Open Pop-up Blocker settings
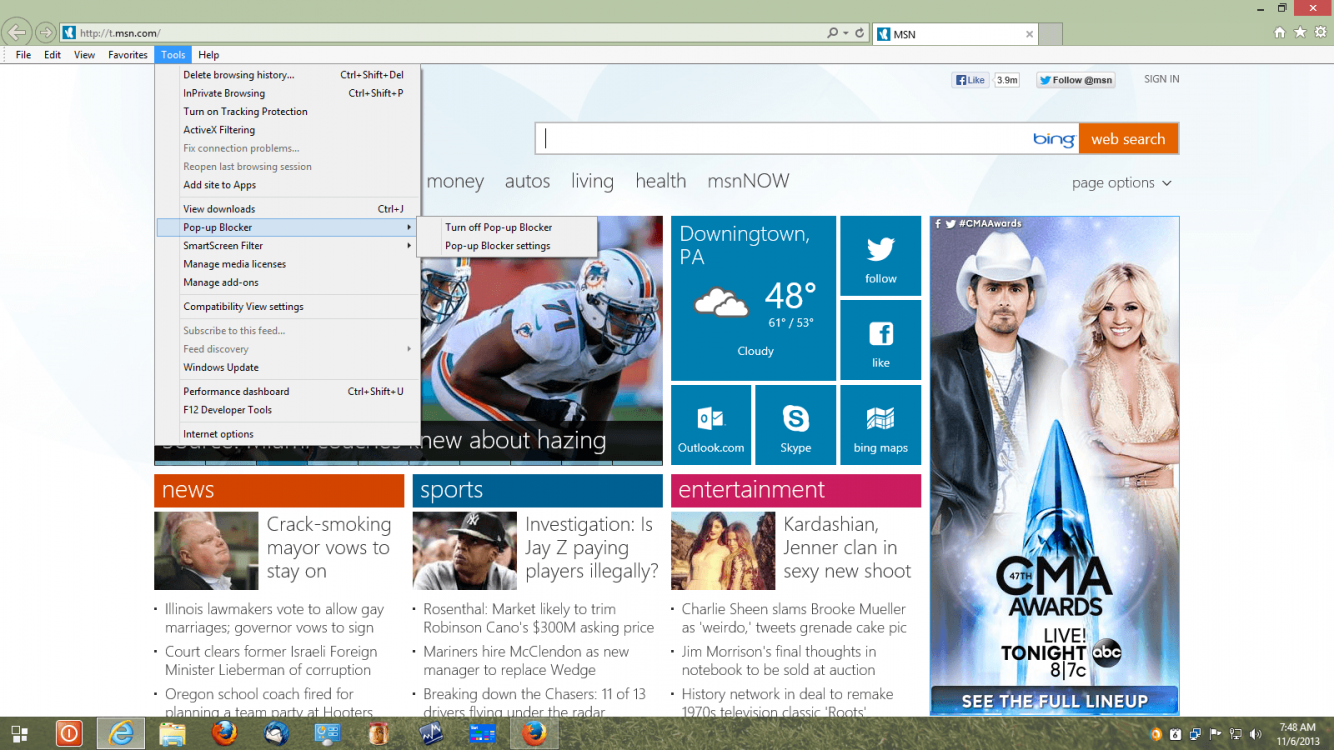 coord(506,246)
